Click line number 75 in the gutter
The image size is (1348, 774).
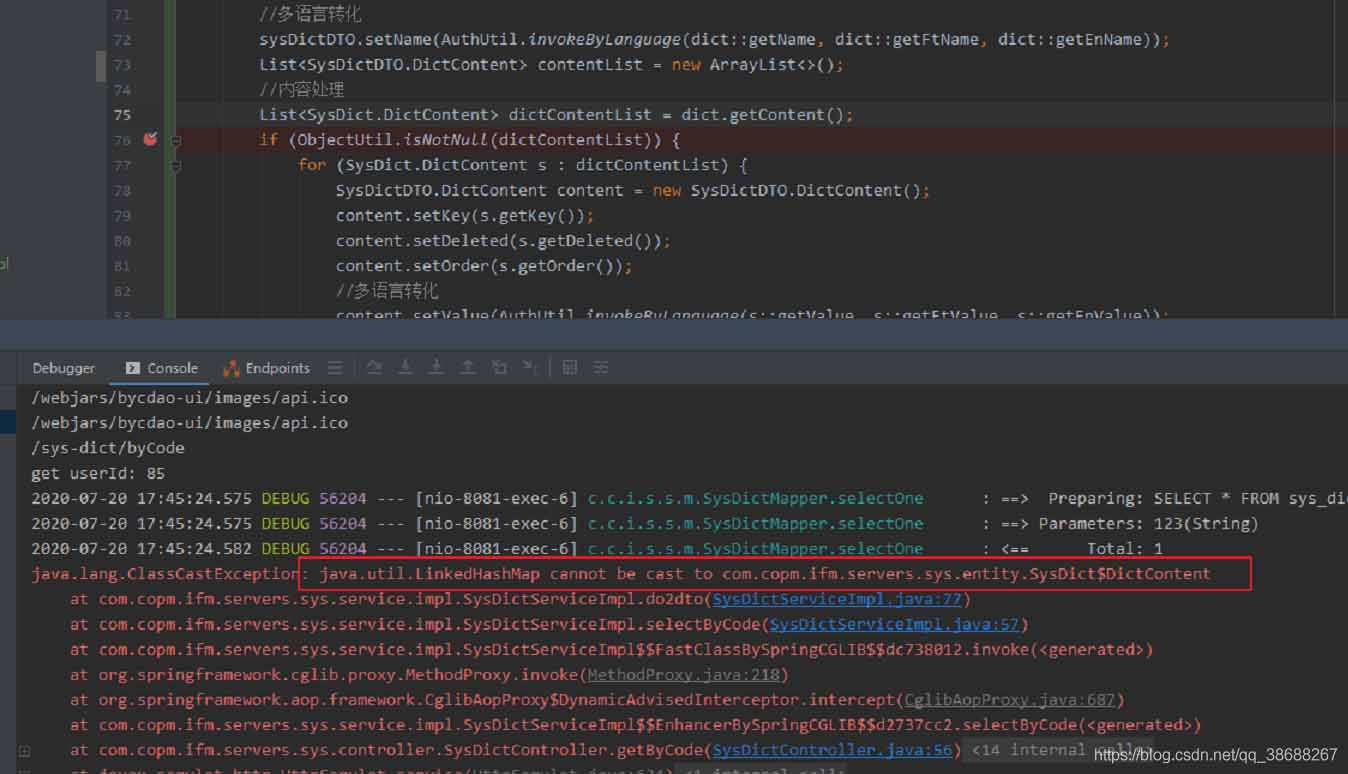point(122,115)
